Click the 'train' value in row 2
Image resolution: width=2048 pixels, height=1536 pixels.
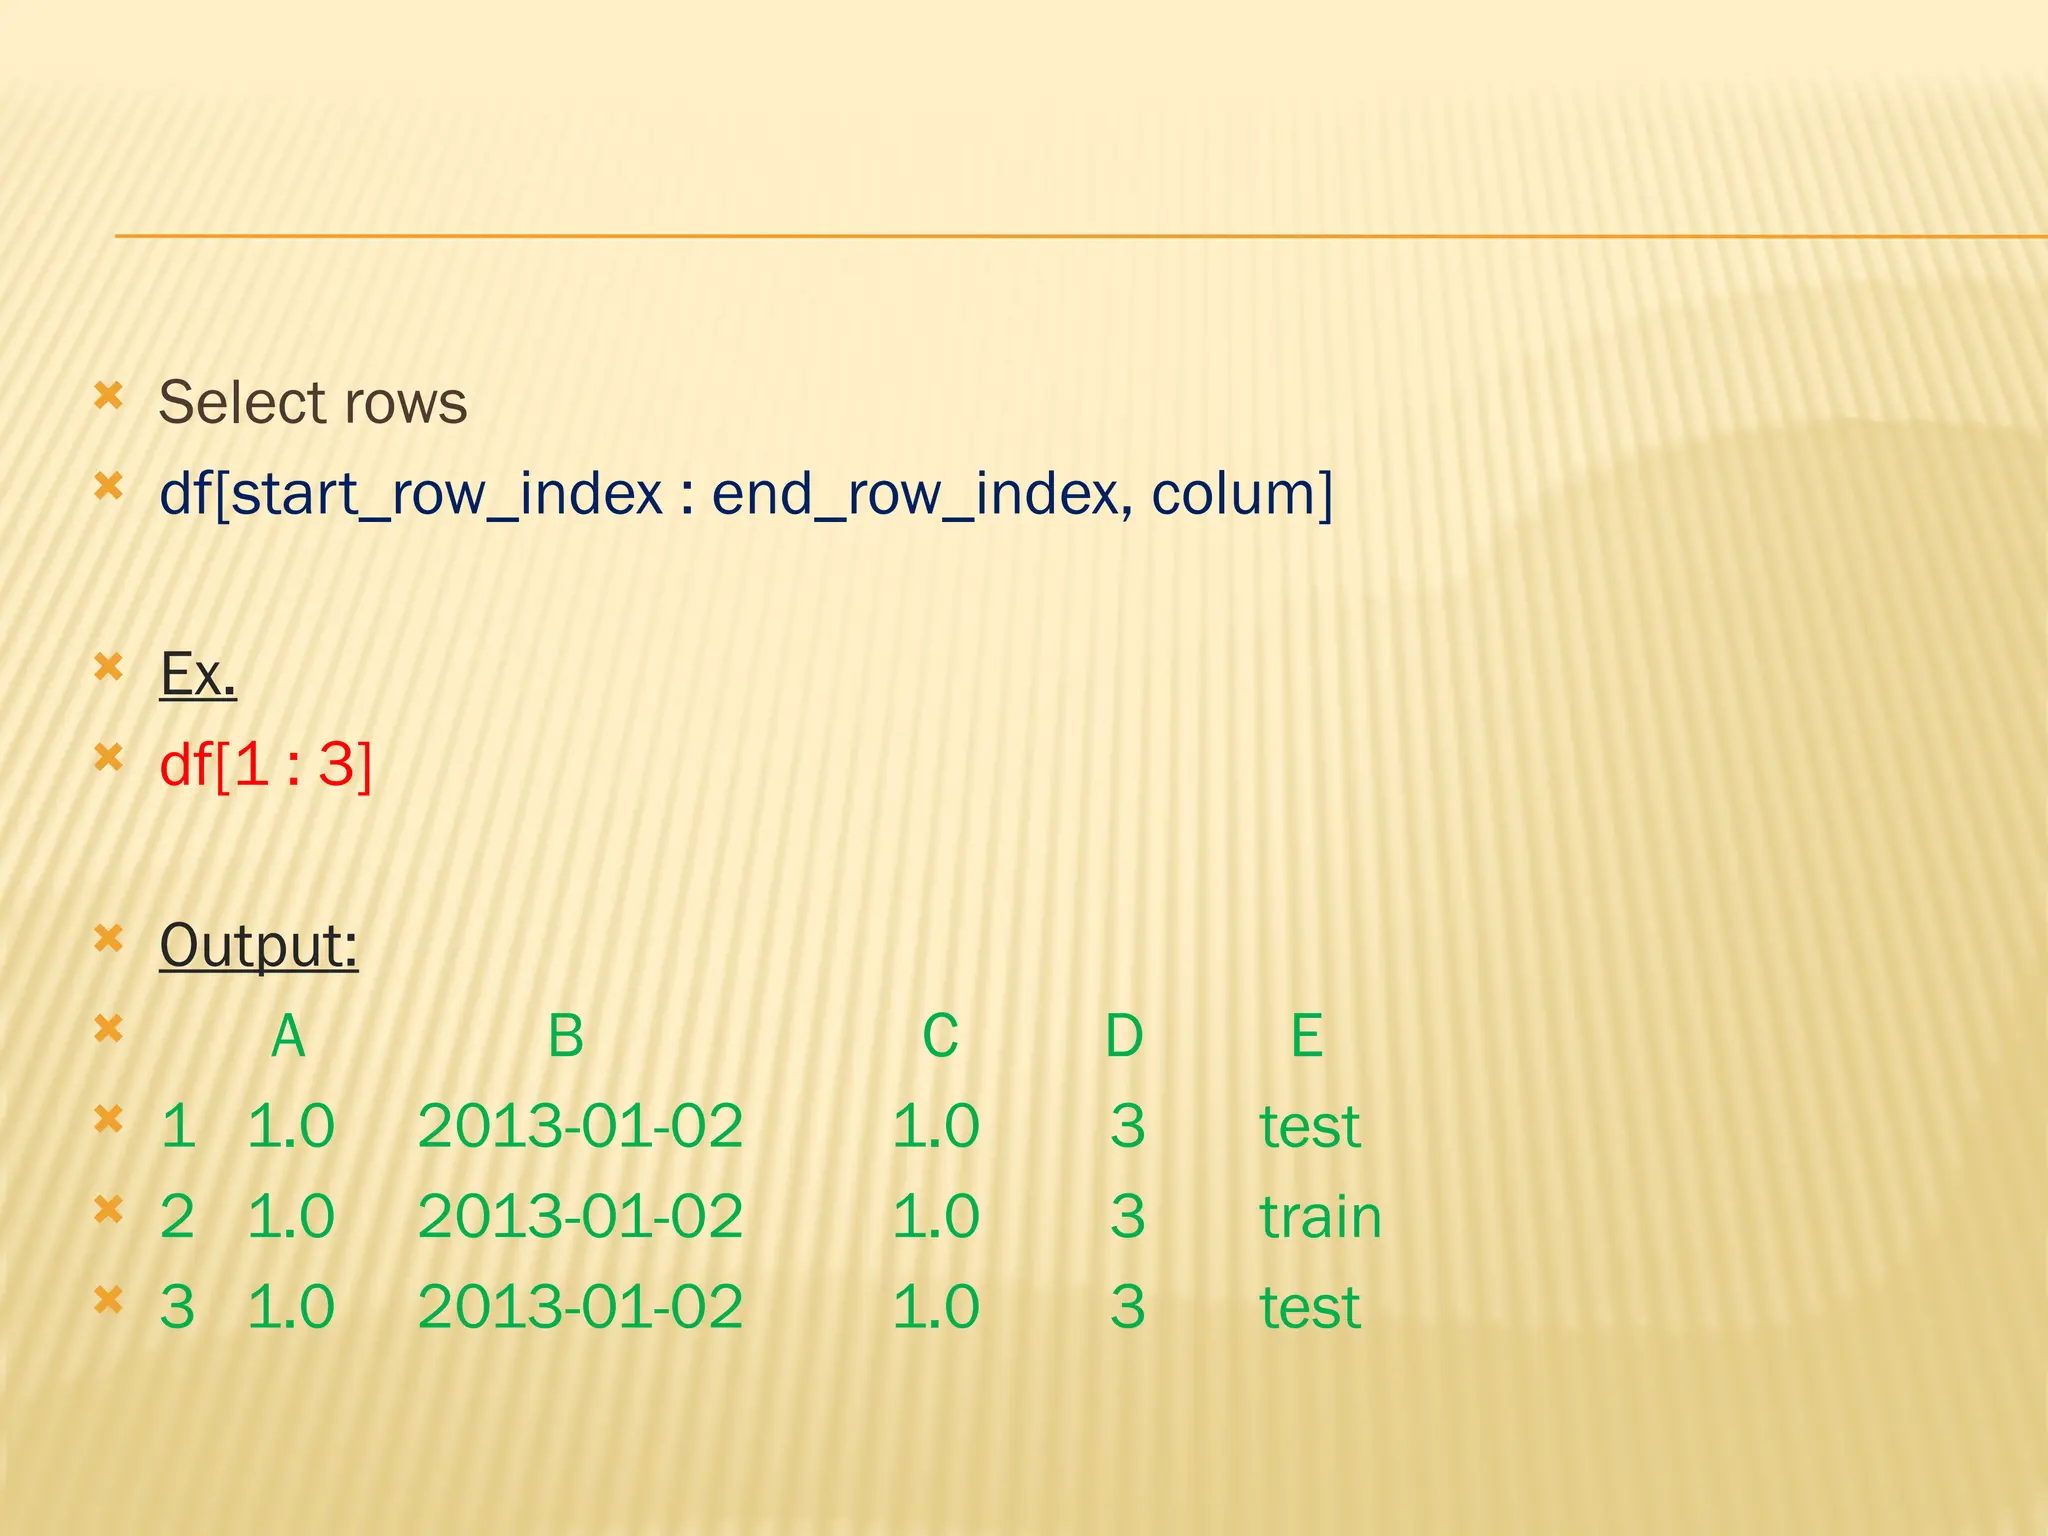1320,1217
